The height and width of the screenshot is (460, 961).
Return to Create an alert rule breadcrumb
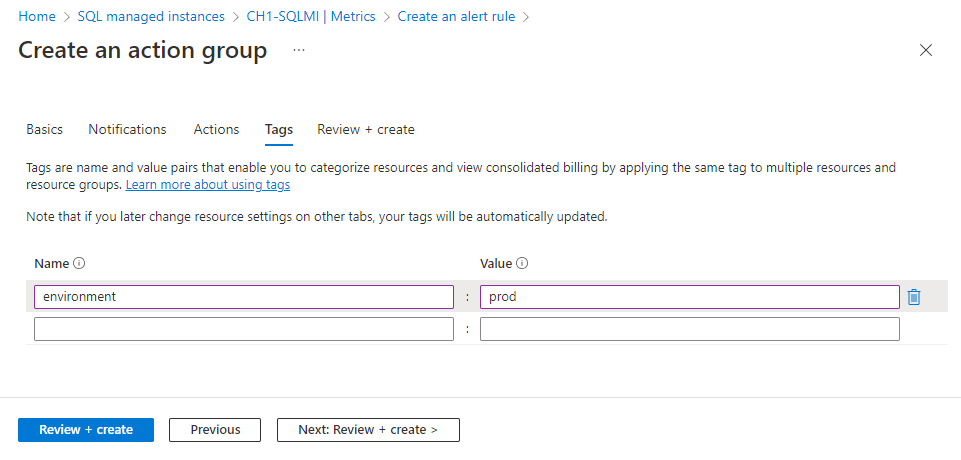pyautogui.click(x=457, y=16)
